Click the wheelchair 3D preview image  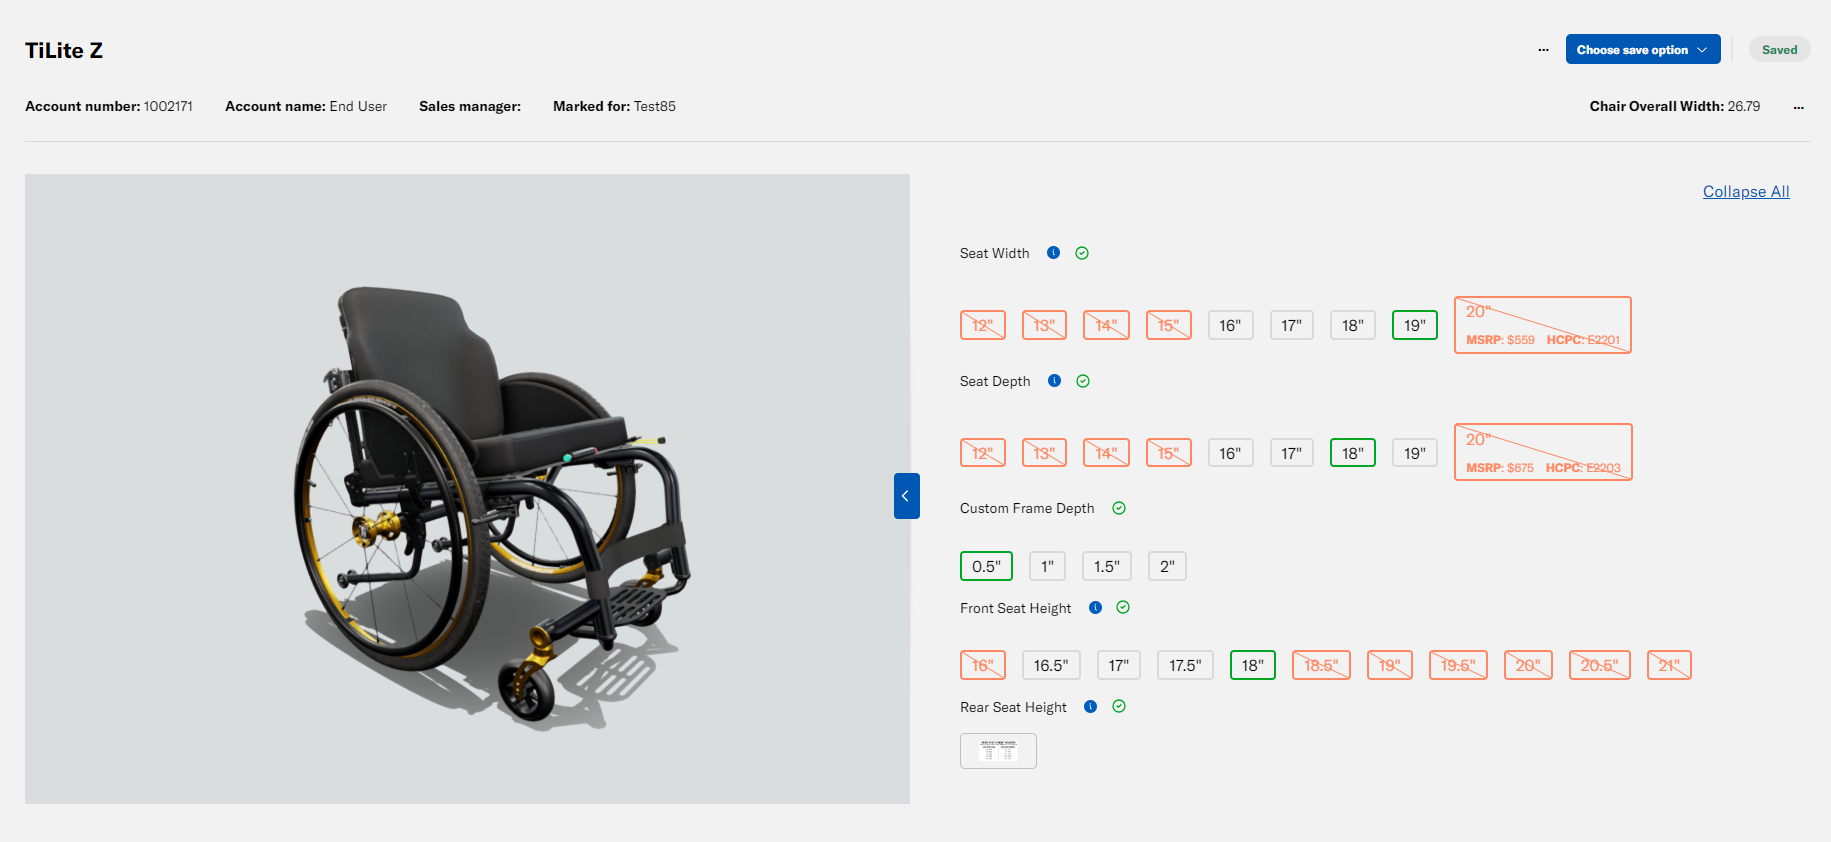(467, 489)
